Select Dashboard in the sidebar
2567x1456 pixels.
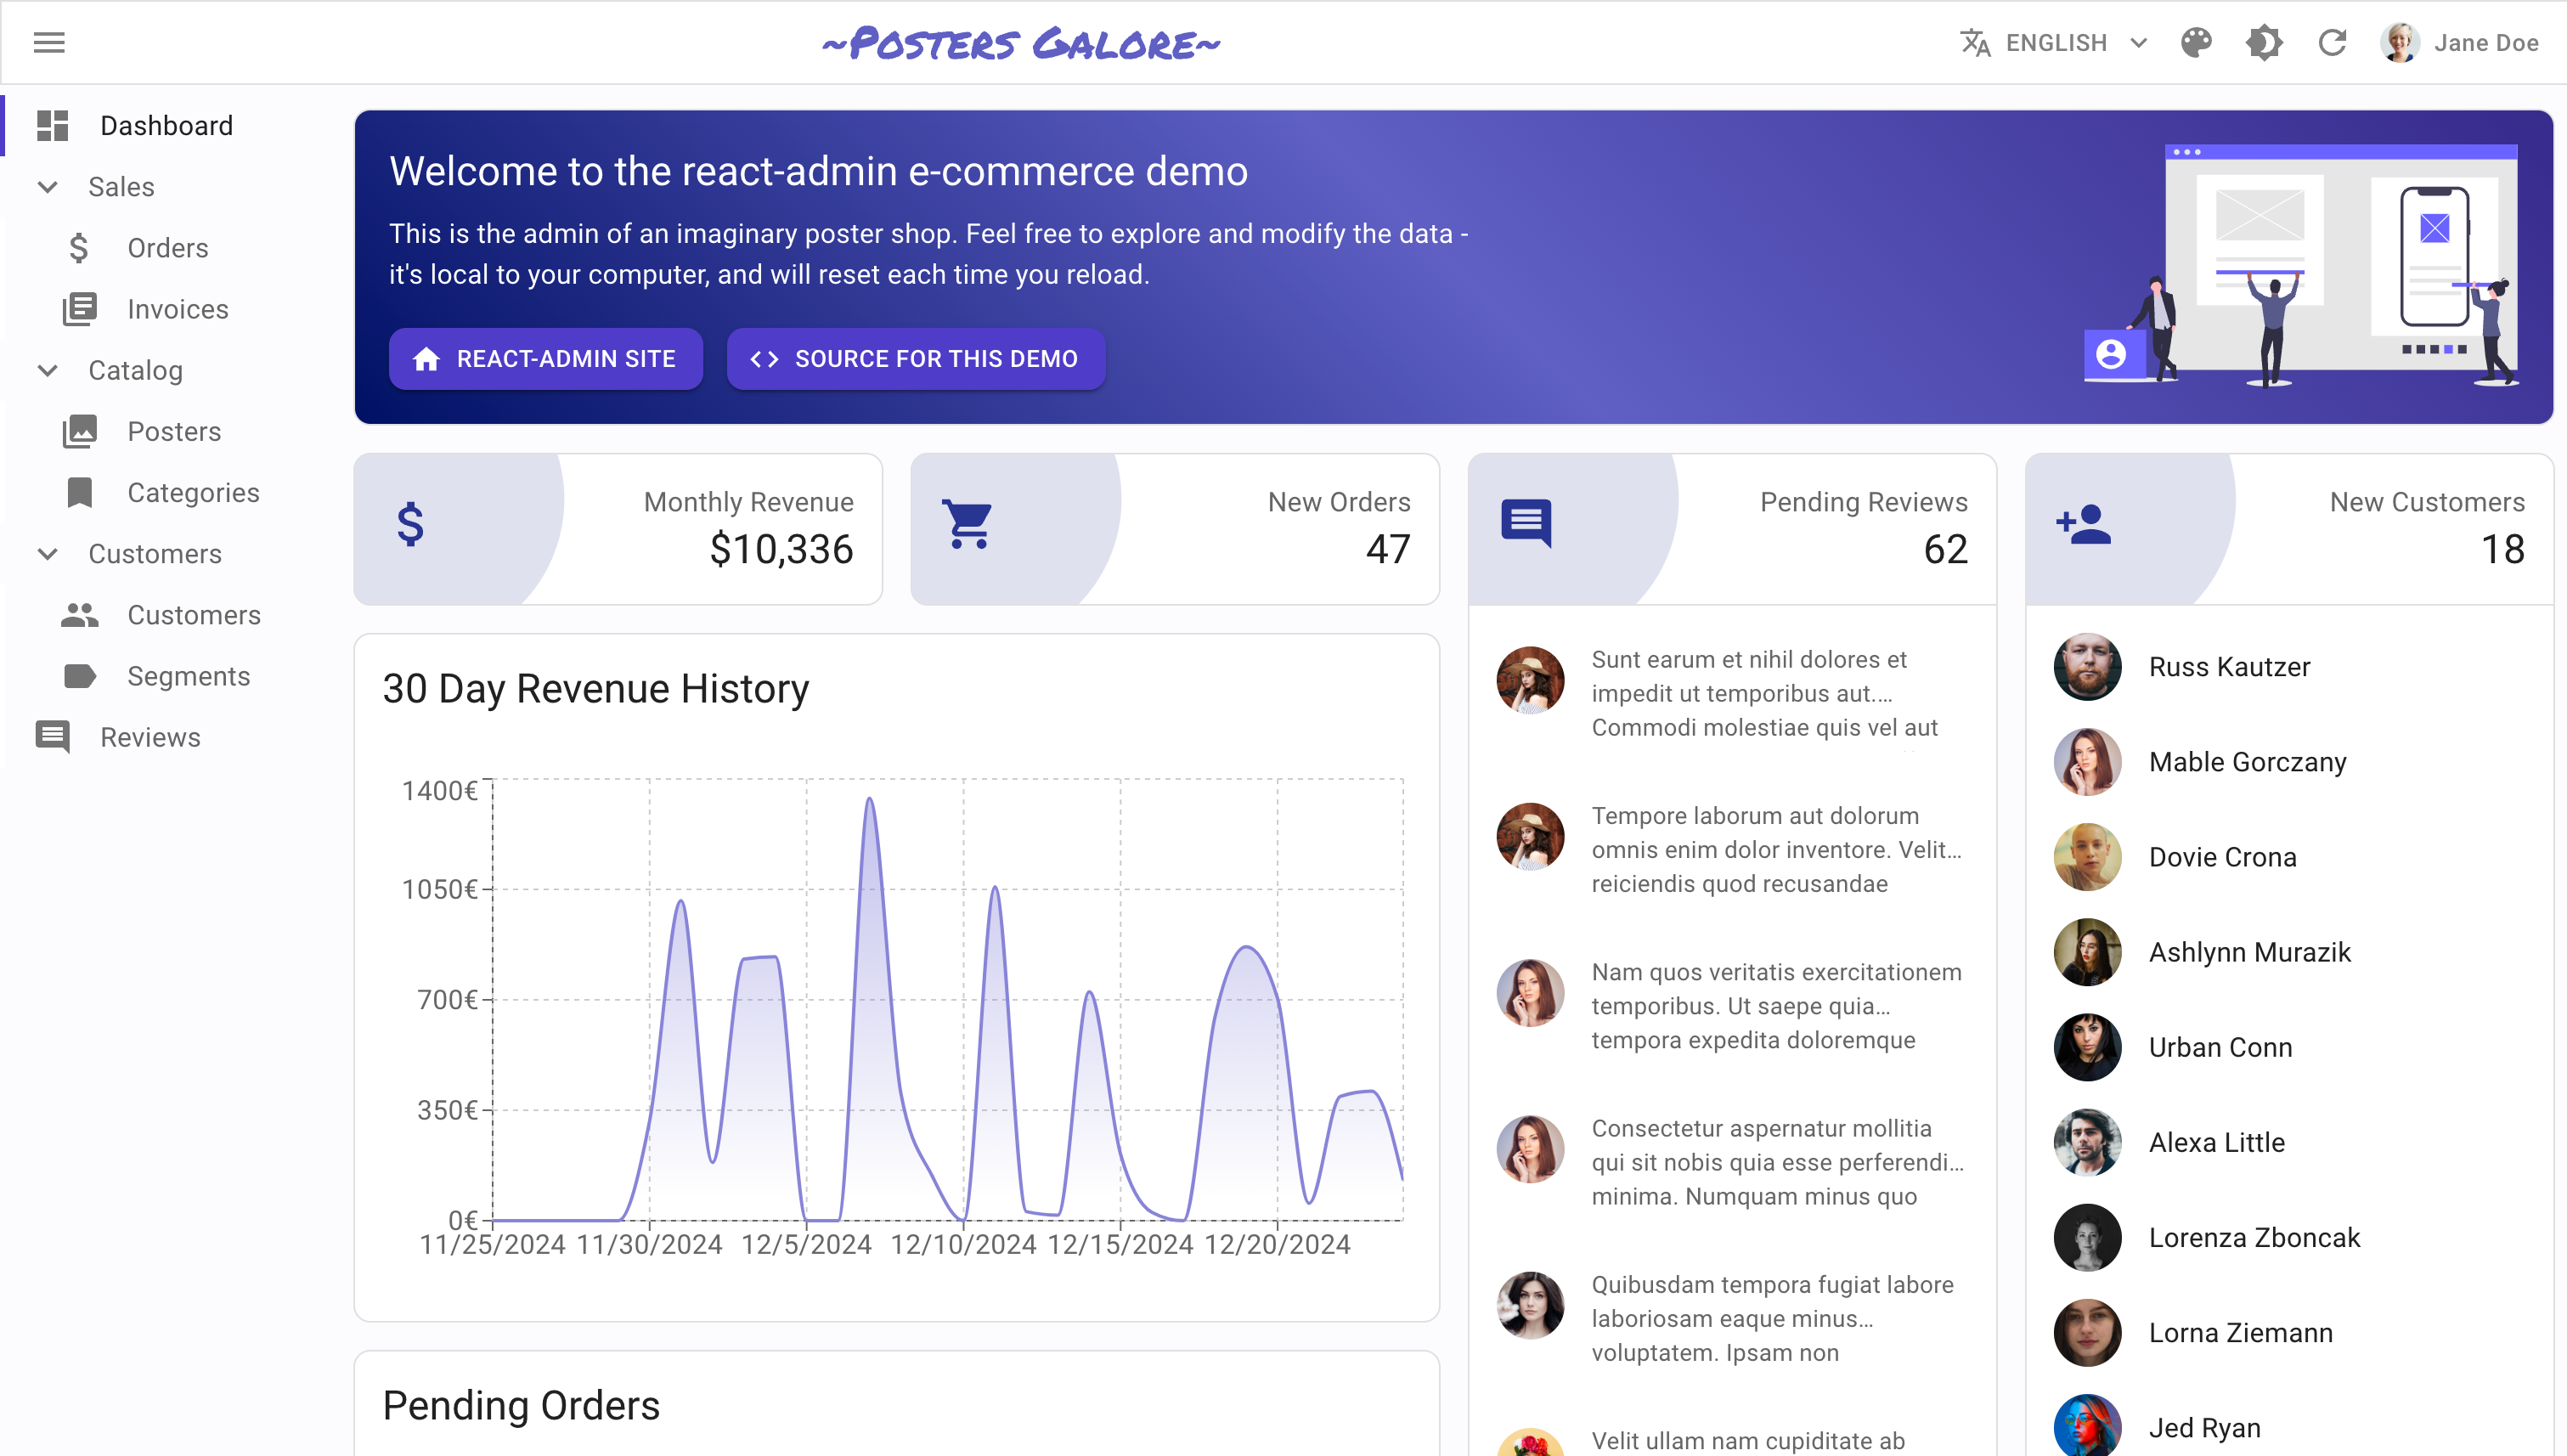[x=165, y=125]
